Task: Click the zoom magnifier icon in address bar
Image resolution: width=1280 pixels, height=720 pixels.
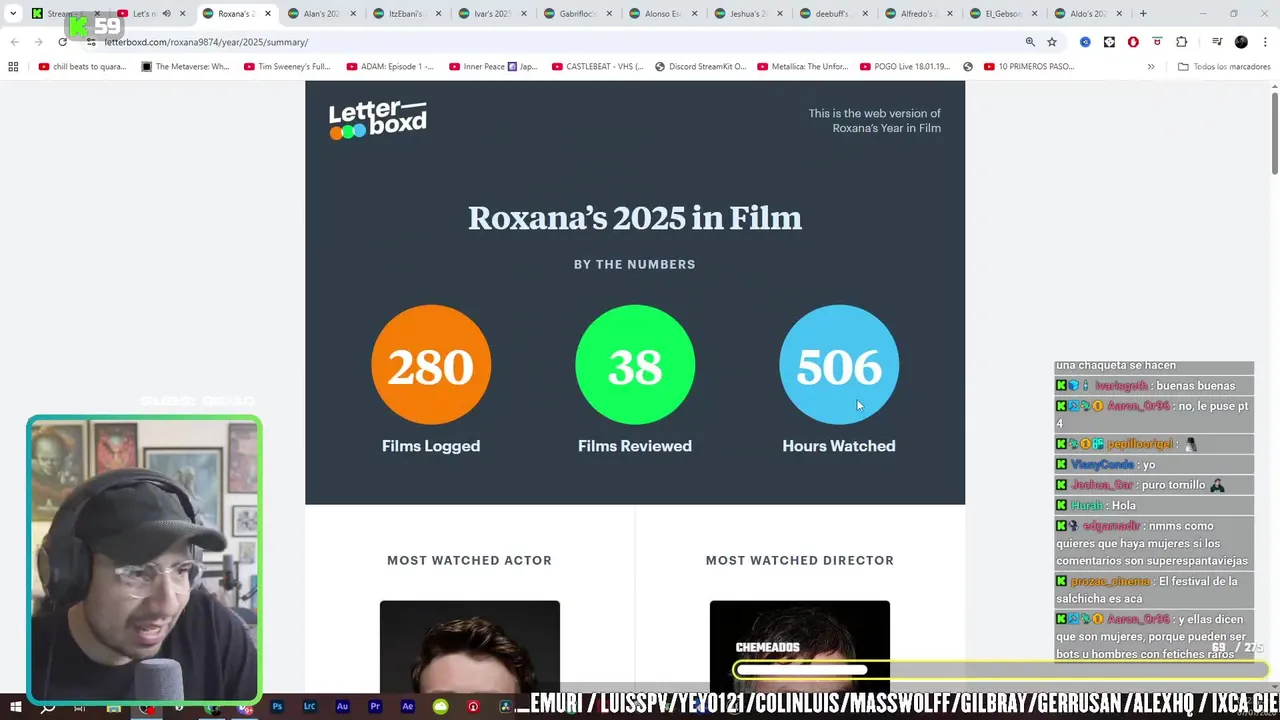Action: (x=1030, y=42)
